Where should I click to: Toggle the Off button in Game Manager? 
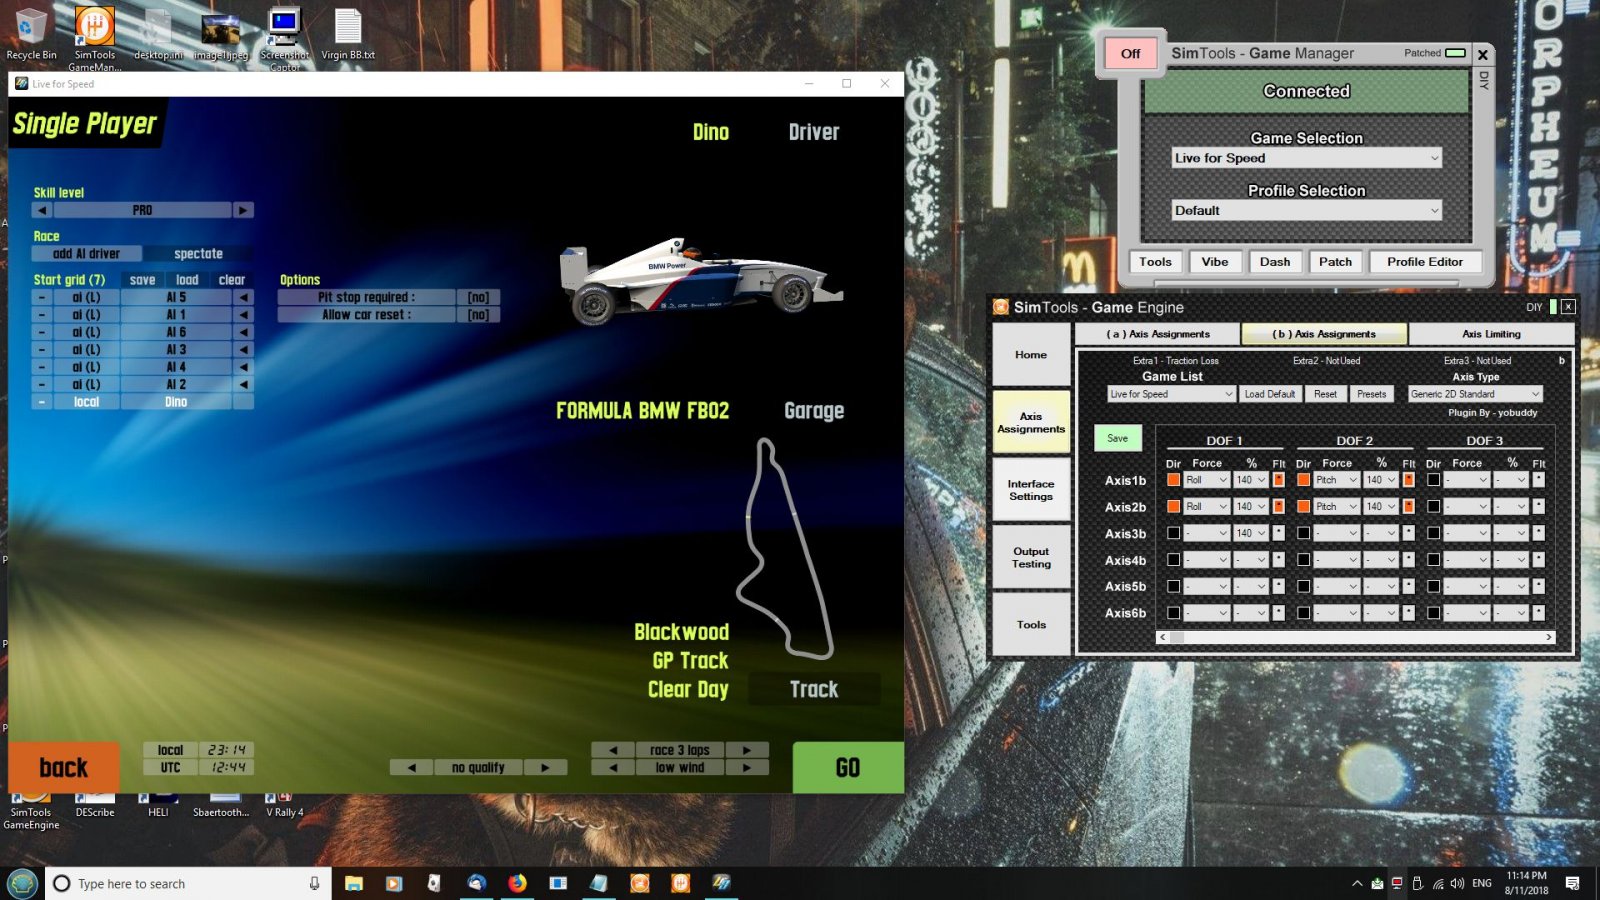1130,53
